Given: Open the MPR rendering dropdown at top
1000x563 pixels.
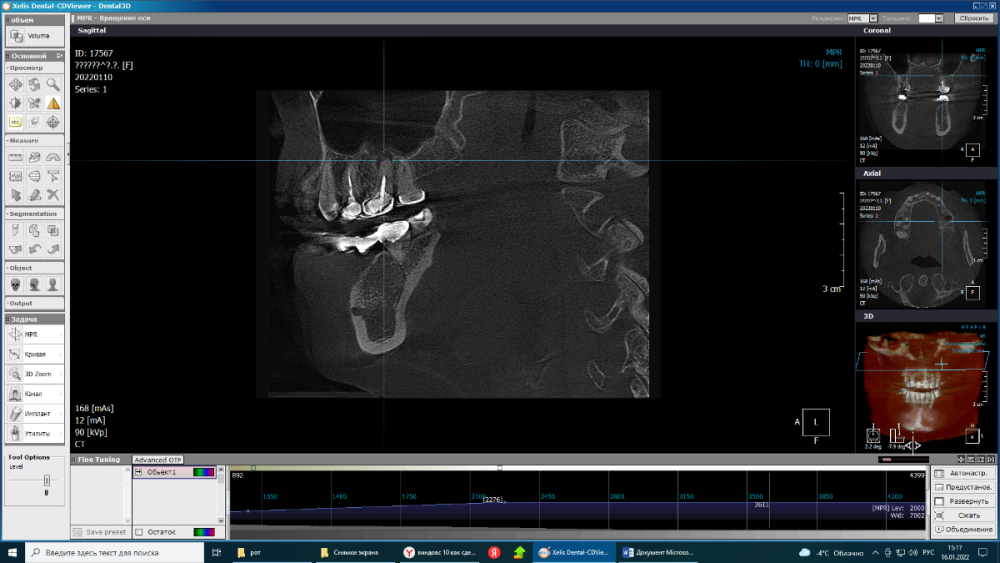Looking at the screenshot, I should coord(873,18).
